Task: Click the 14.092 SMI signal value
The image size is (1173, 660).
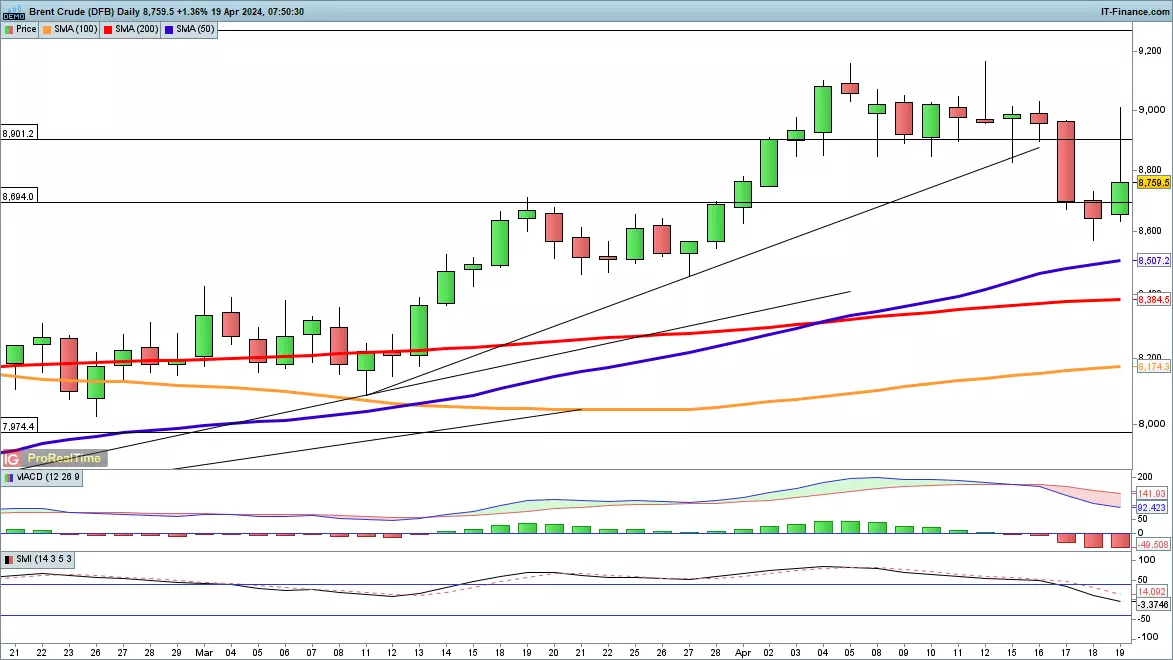Action: point(1151,592)
